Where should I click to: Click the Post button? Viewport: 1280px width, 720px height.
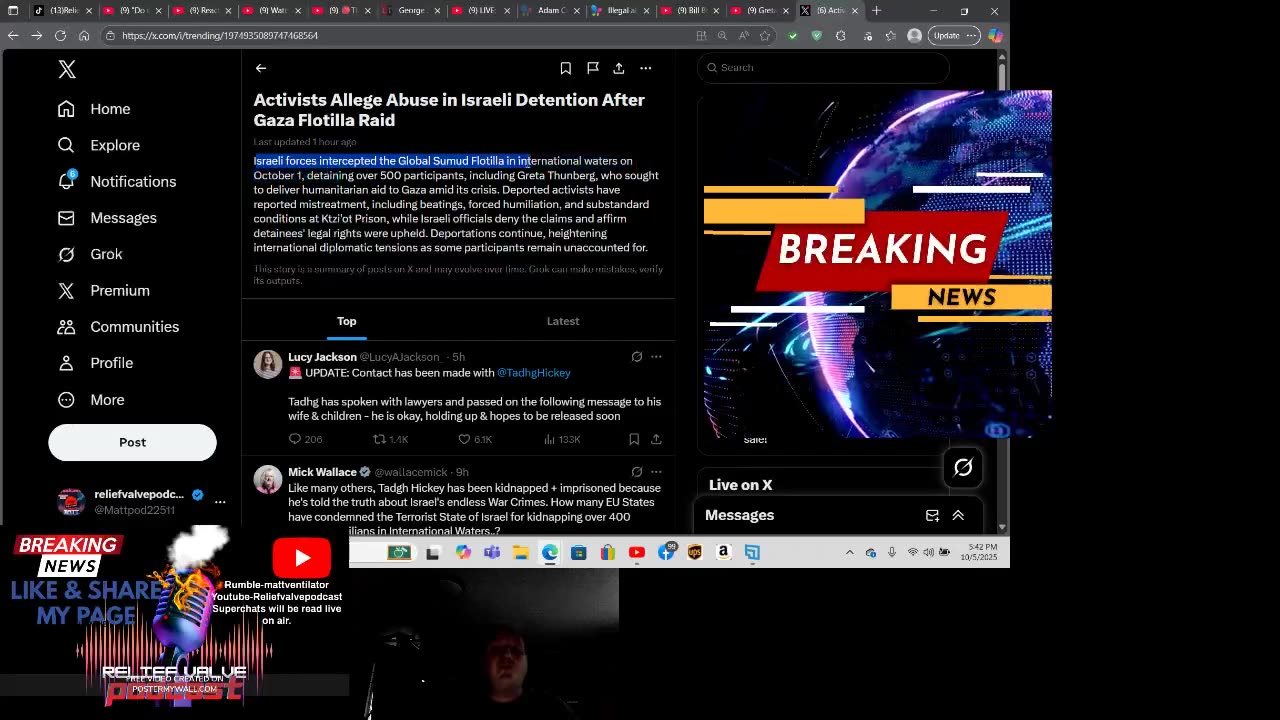coord(132,442)
